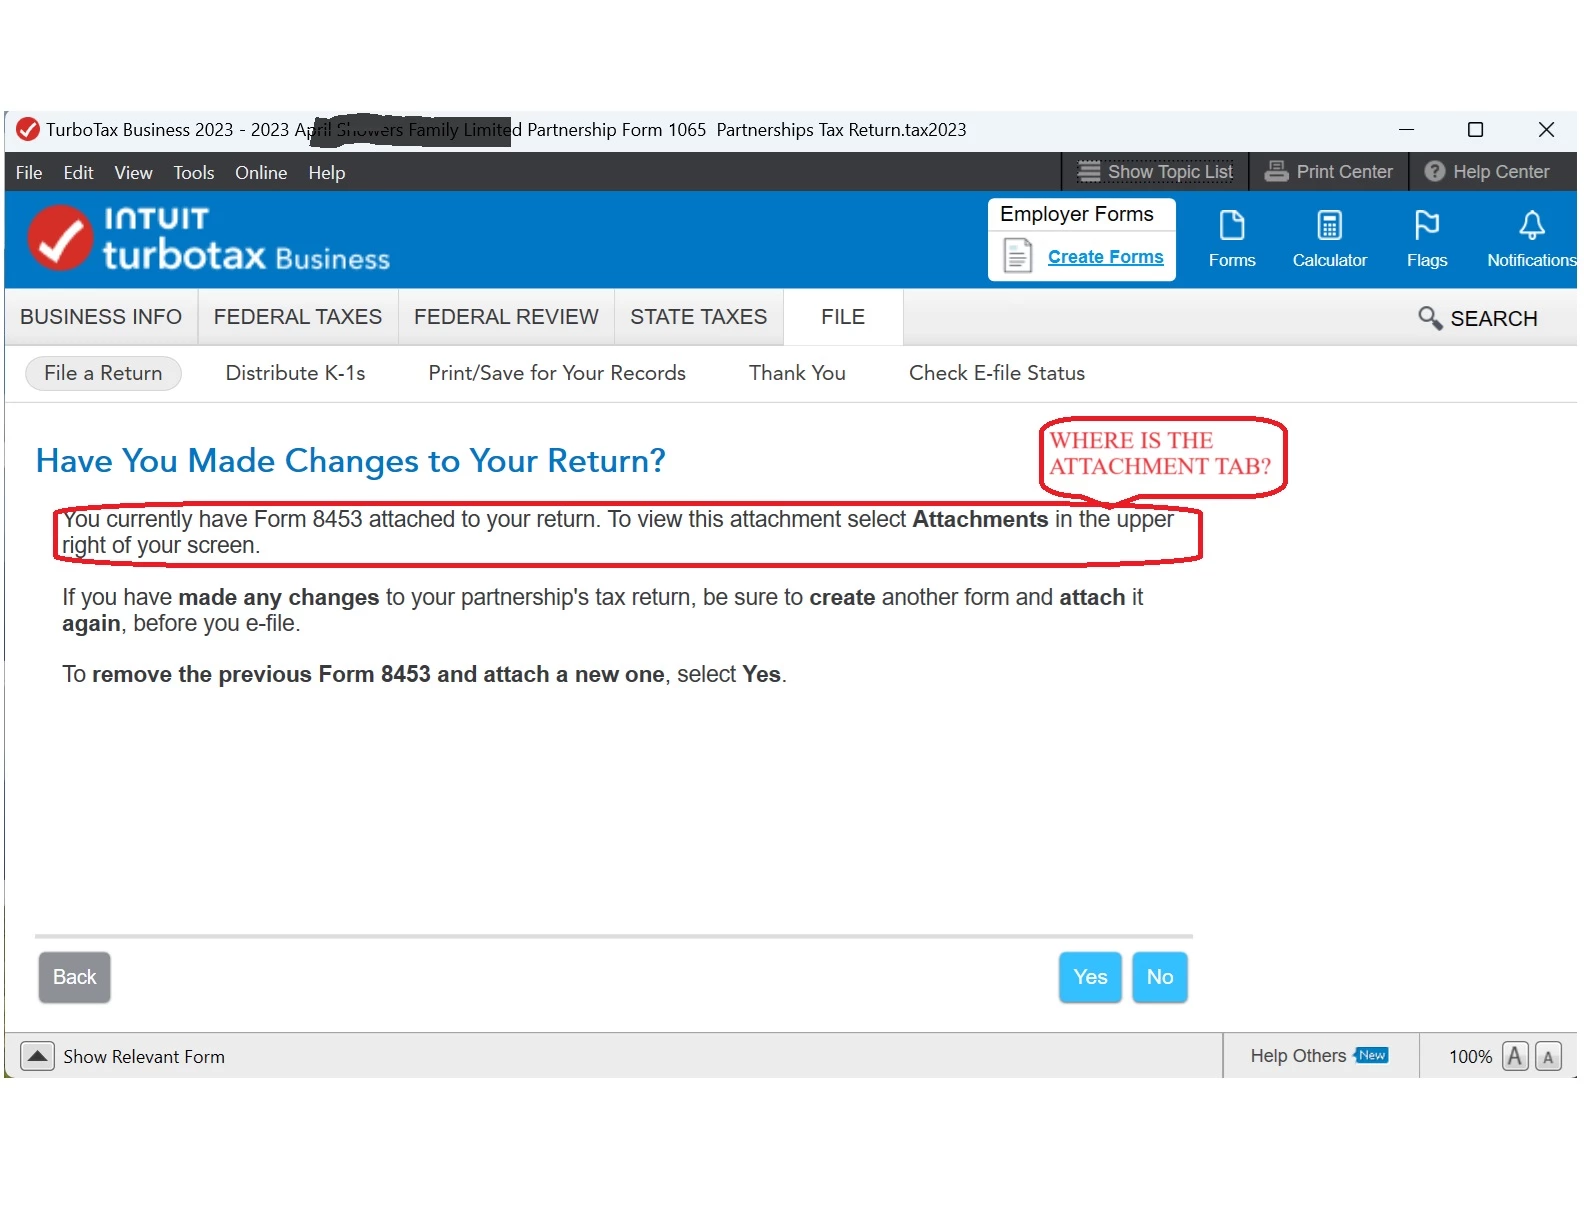Click the Create Forms document icon

coord(1017,256)
